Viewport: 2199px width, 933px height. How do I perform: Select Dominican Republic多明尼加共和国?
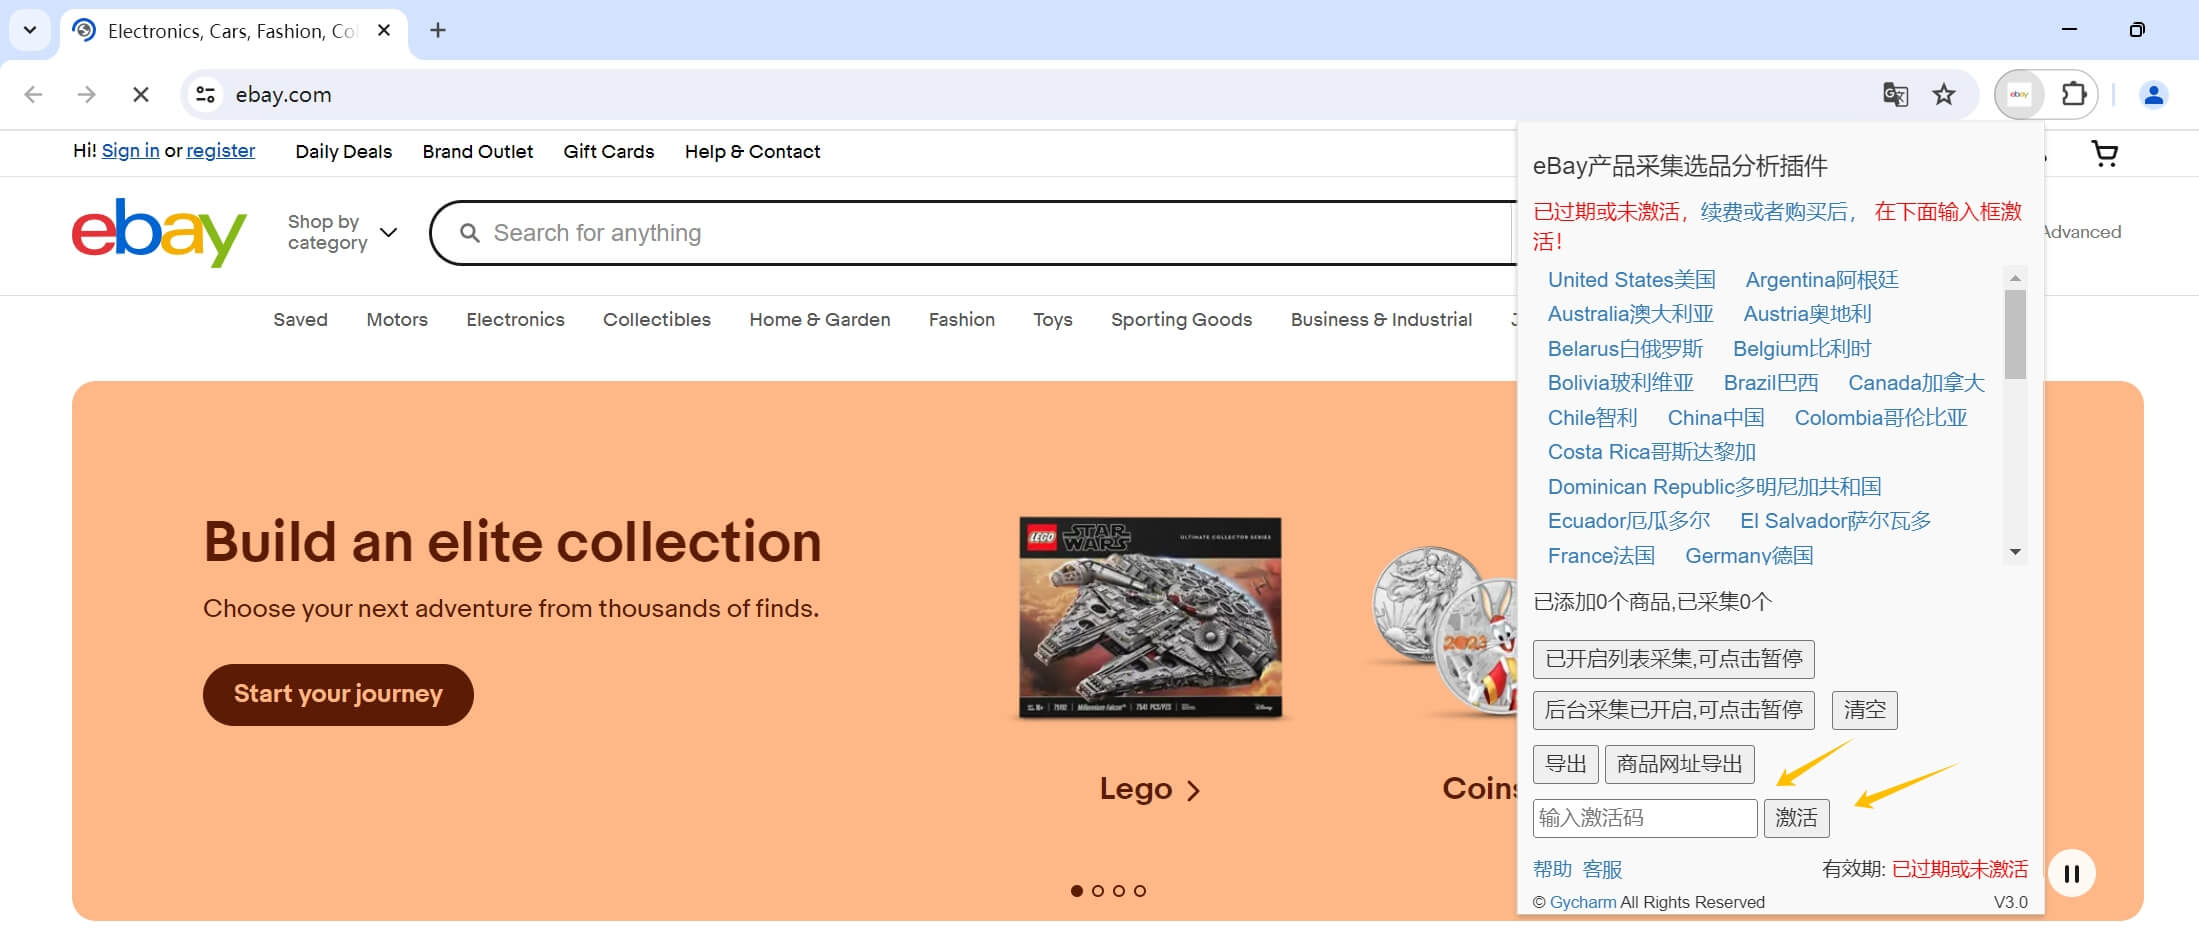(x=1714, y=487)
